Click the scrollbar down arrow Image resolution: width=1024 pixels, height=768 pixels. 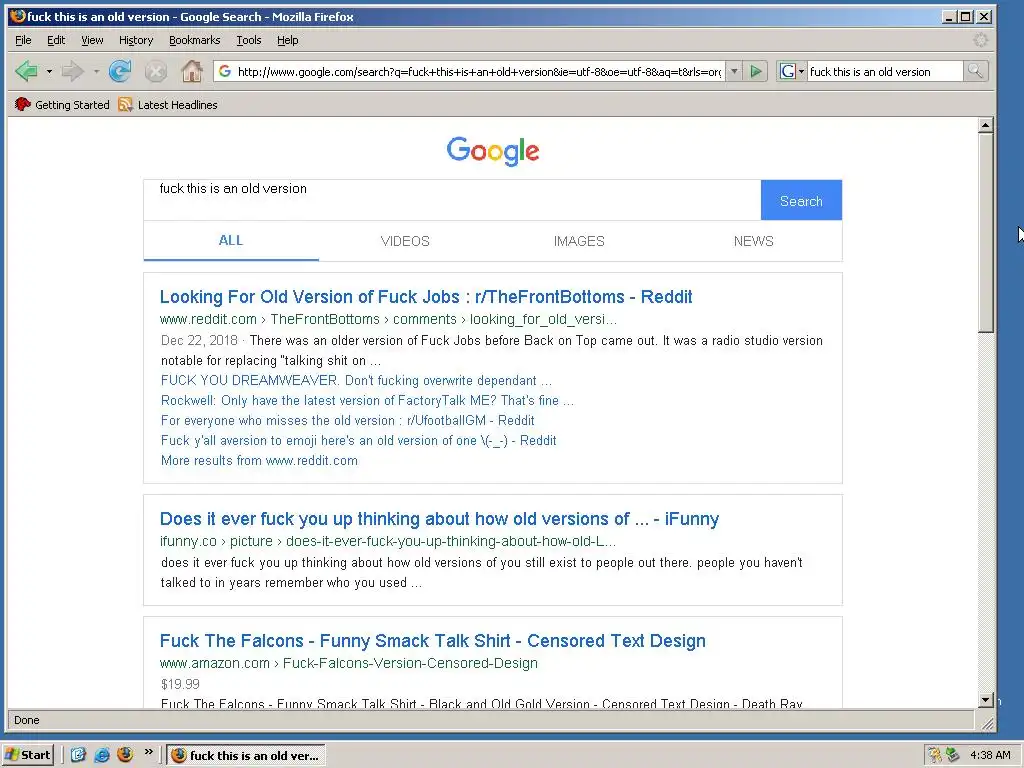[986, 700]
